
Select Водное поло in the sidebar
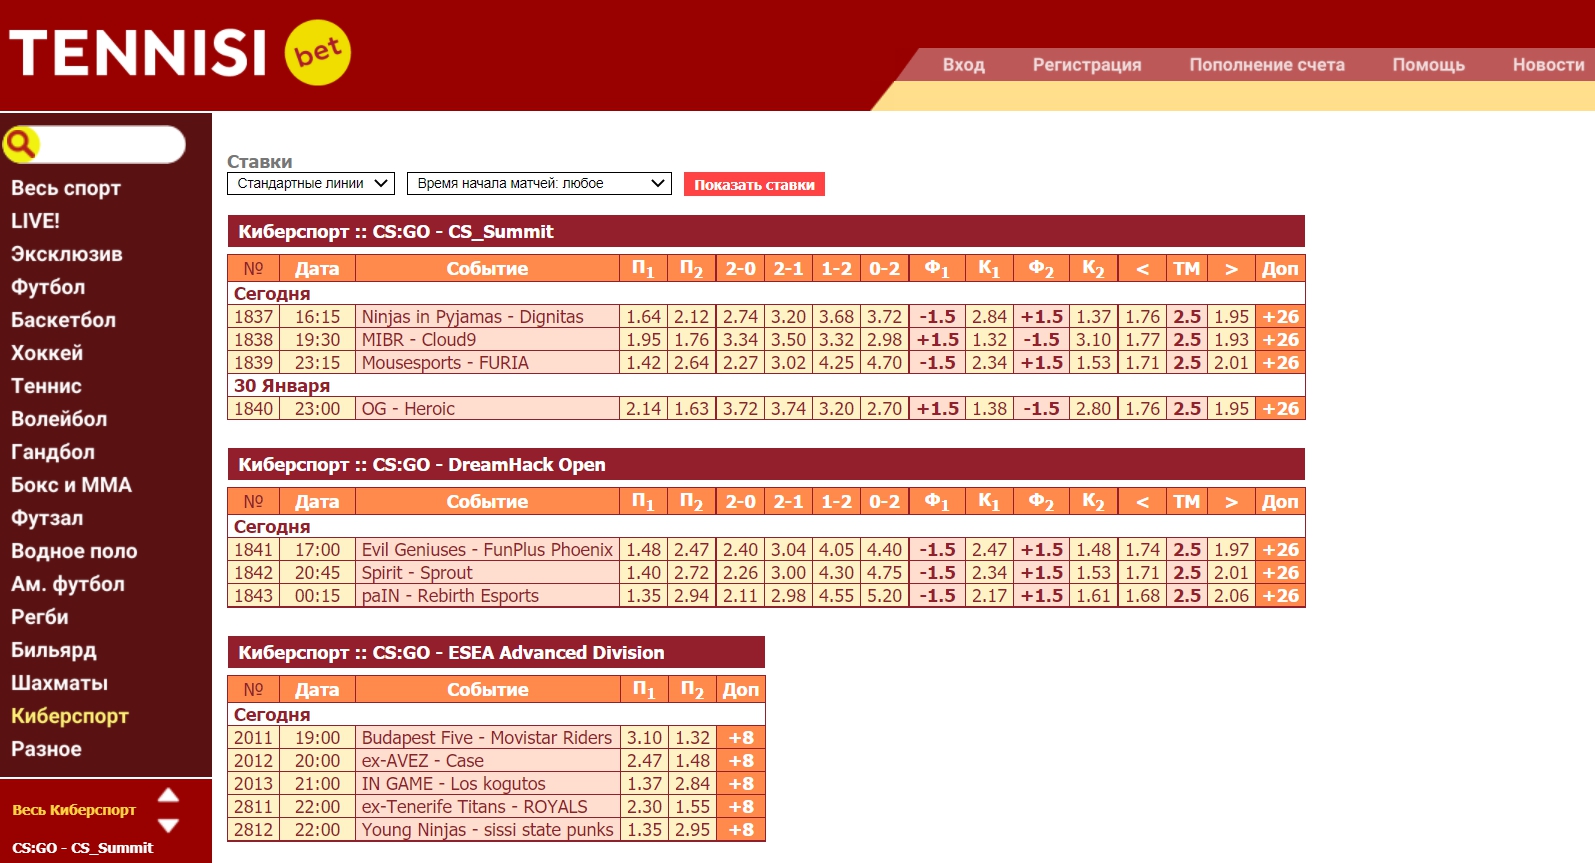(74, 551)
